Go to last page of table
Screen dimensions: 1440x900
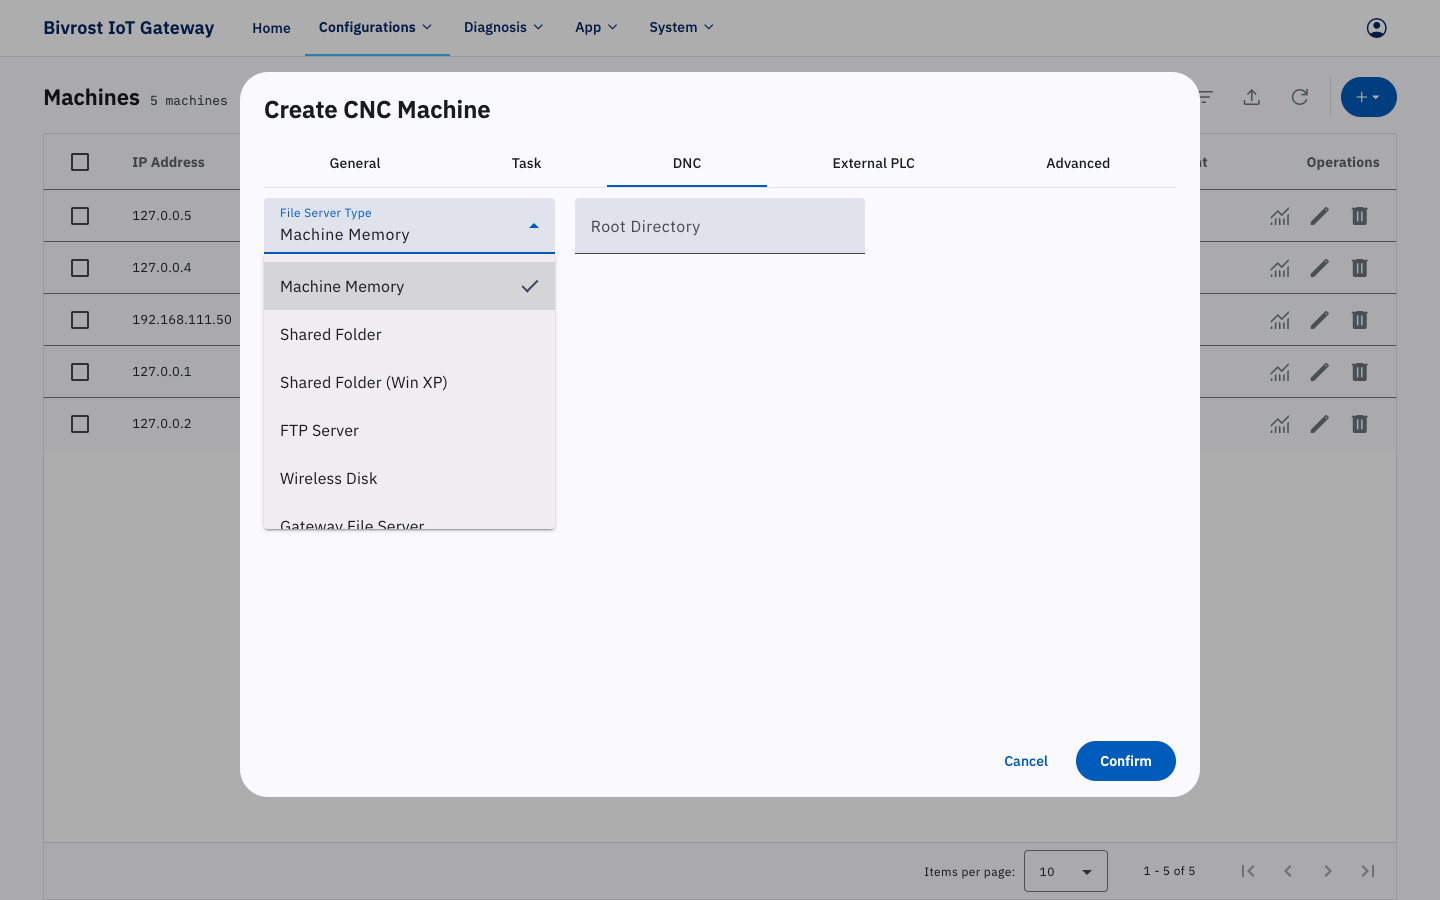[1368, 871]
